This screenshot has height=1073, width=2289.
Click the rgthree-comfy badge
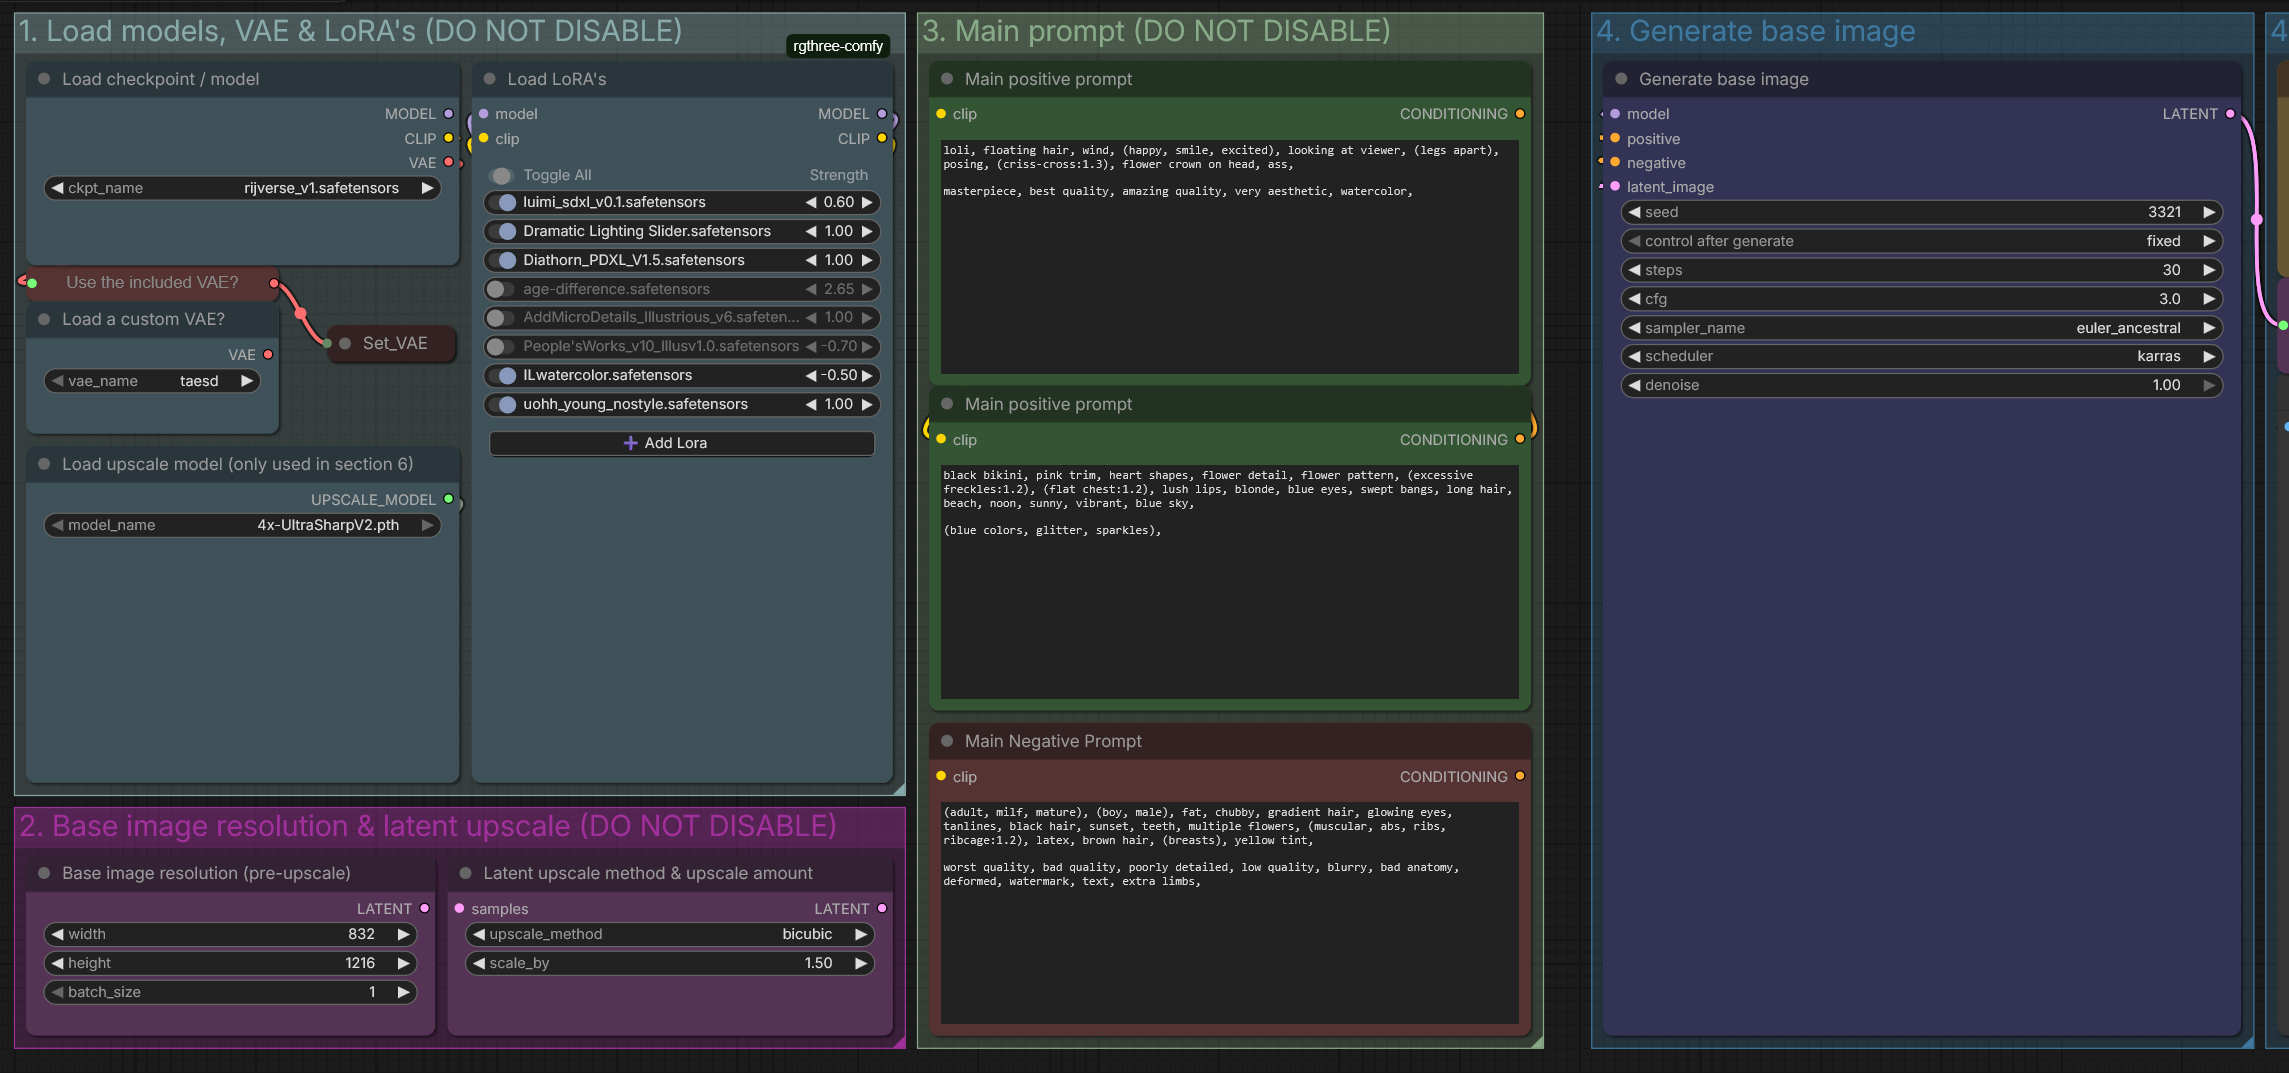click(838, 46)
